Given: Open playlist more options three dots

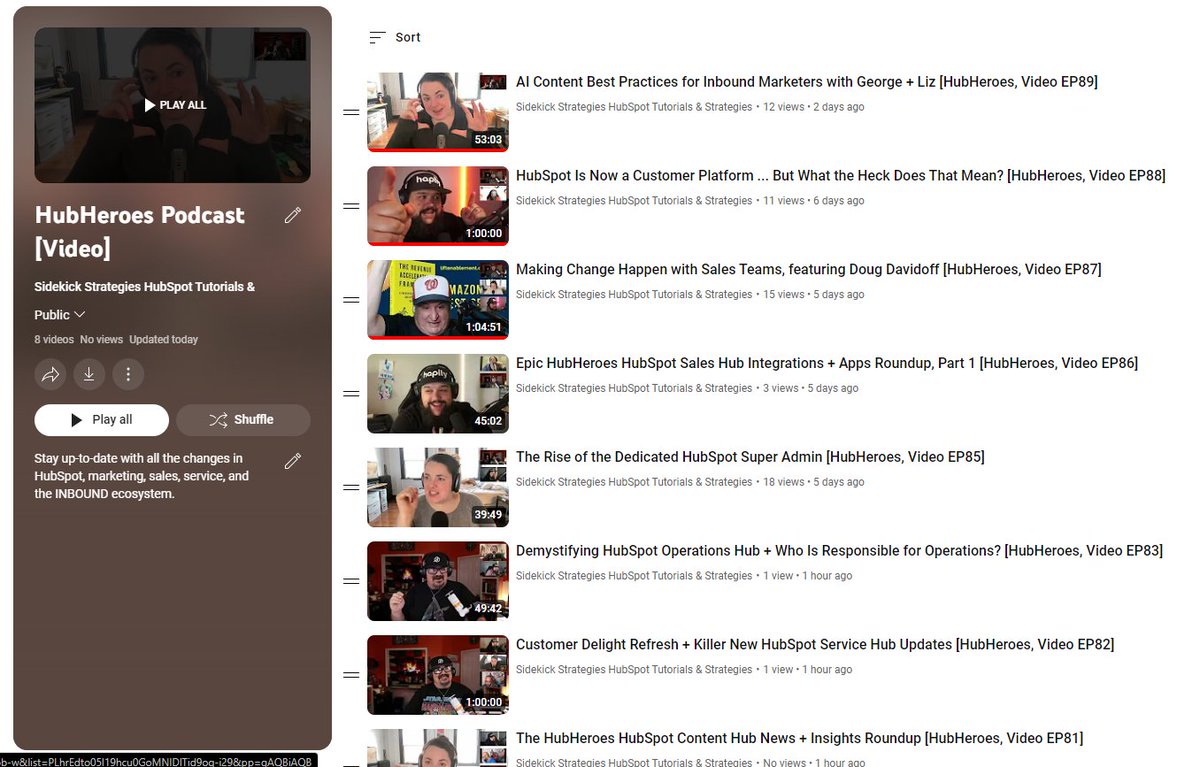Looking at the screenshot, I should coord(128,375).
